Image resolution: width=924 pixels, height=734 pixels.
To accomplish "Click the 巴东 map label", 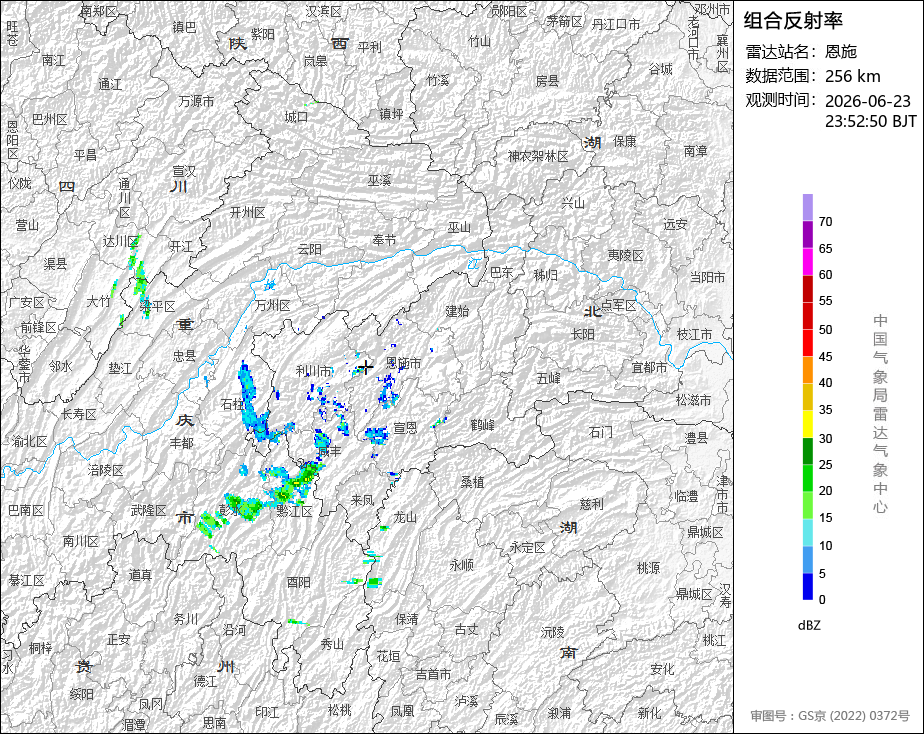I will [x=502, y=272].
